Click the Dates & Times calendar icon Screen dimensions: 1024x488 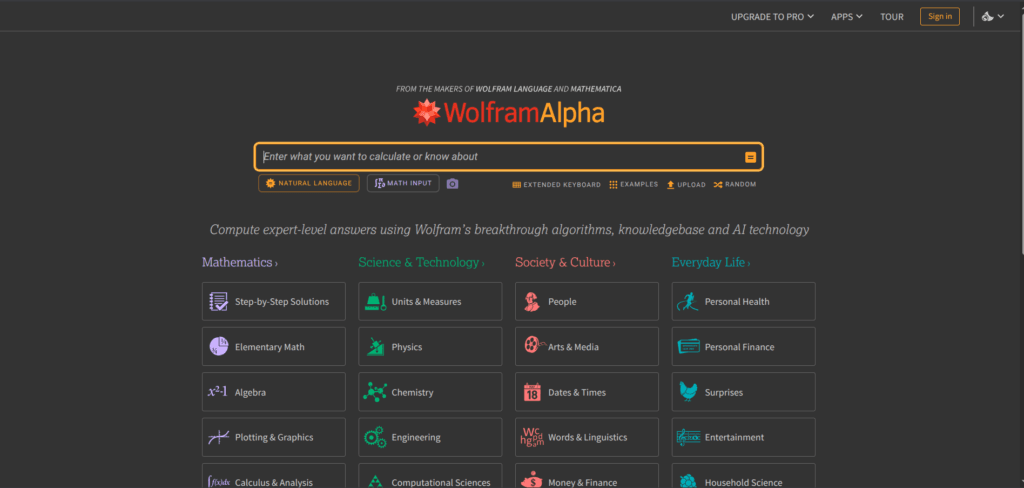click(x=532, y=392)
